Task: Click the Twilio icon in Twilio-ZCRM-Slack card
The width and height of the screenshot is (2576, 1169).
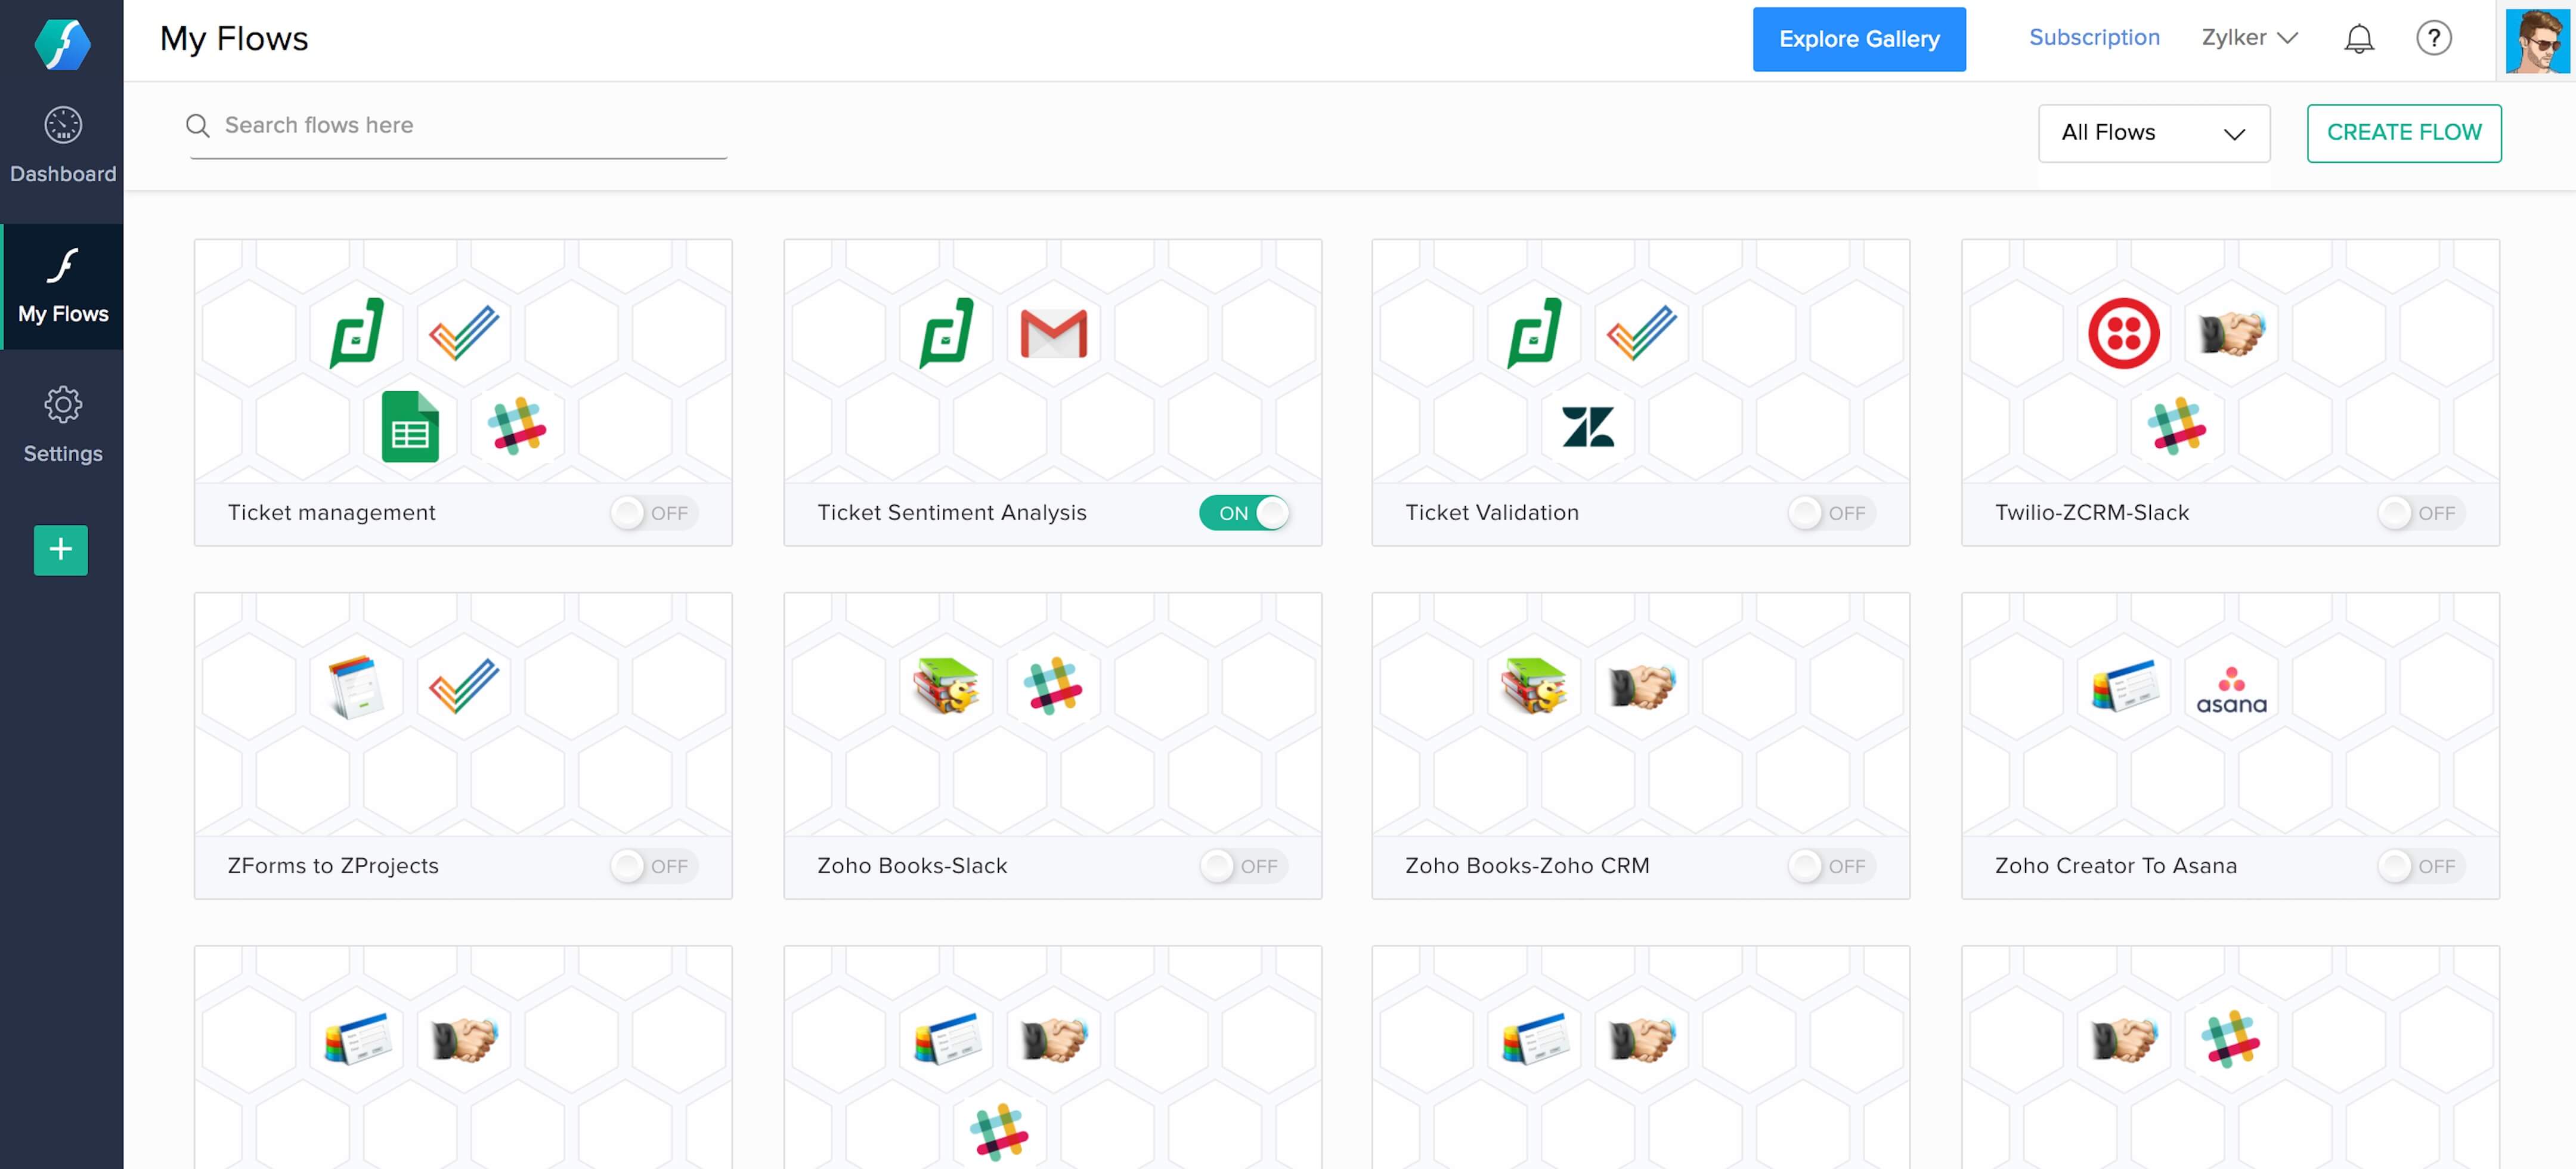Action: (x=2123, y=333)
